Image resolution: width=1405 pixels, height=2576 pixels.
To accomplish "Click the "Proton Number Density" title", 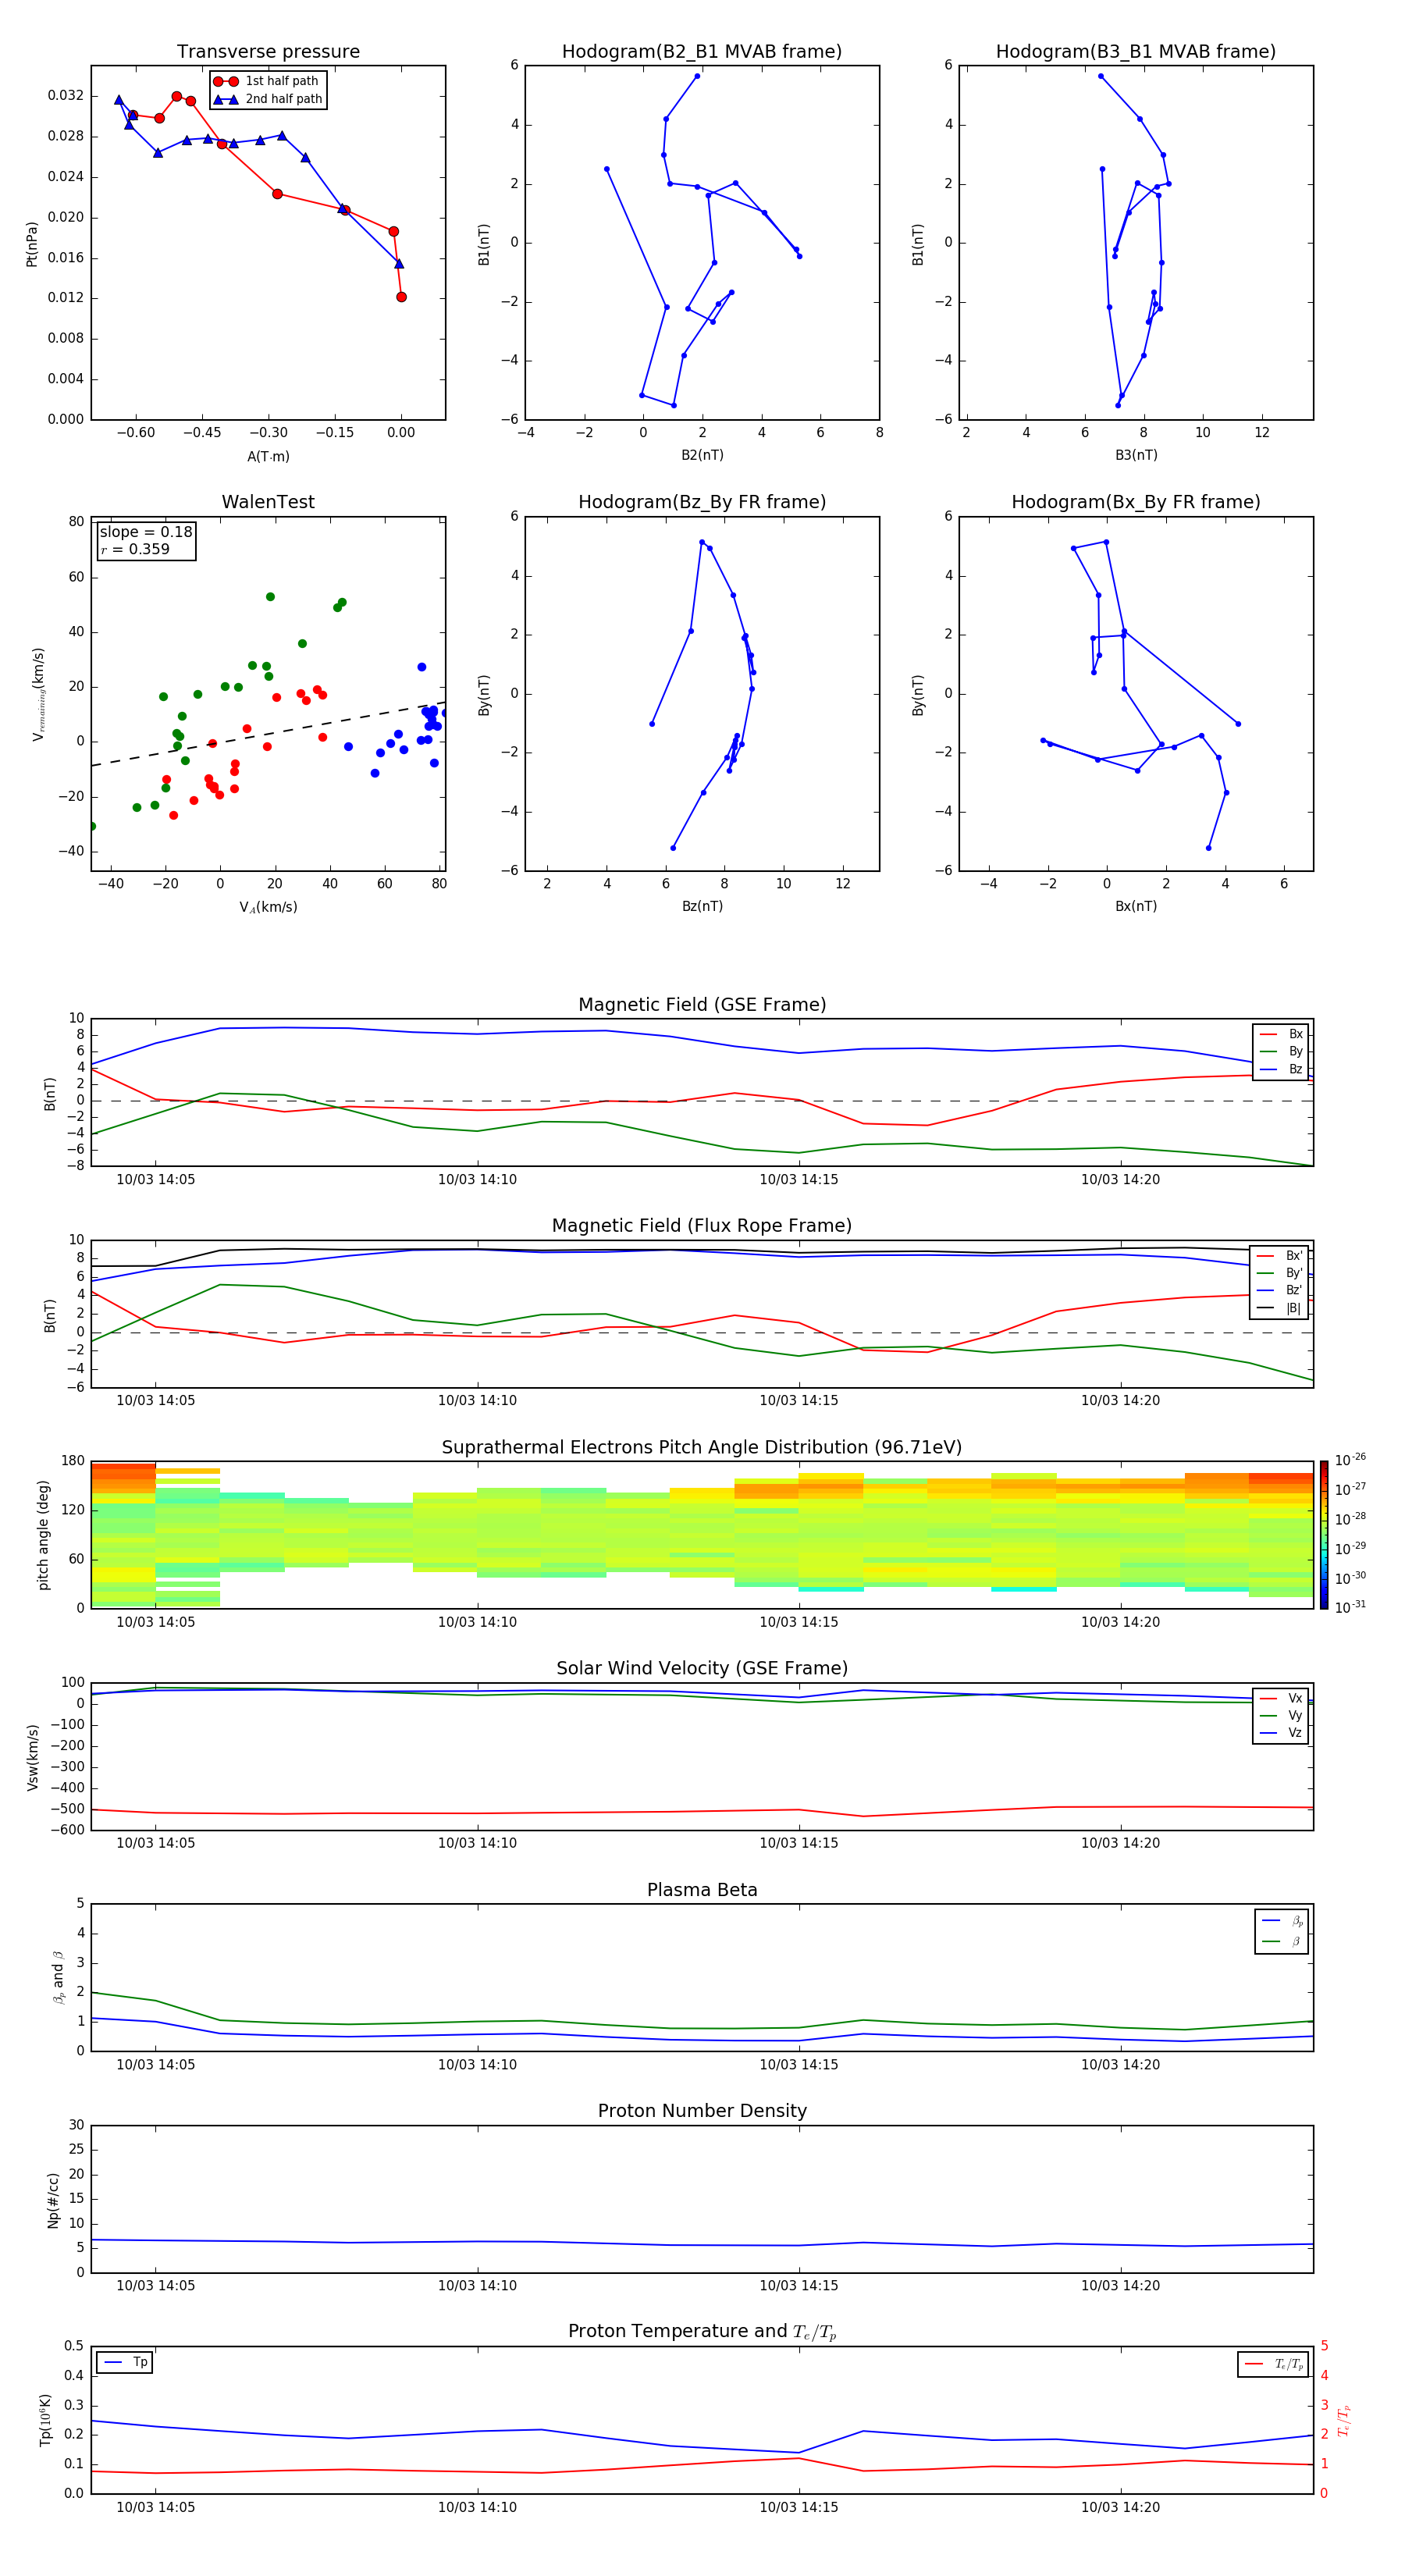I will click(x=702, y=2111).
